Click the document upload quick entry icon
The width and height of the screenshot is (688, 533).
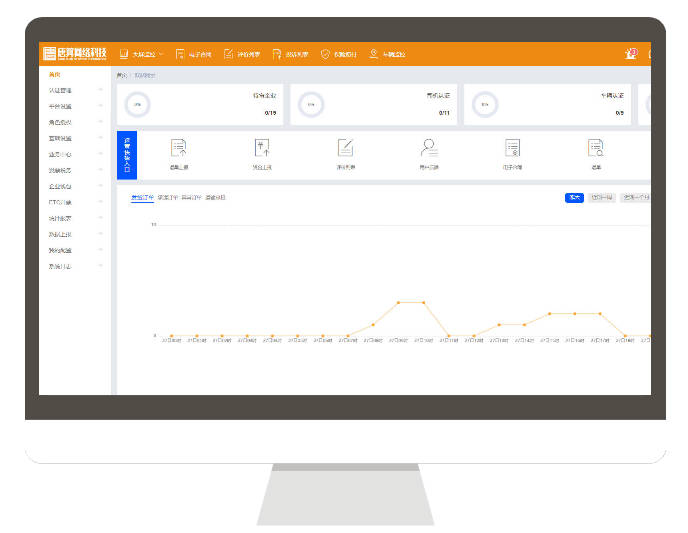tap(179, 148)
